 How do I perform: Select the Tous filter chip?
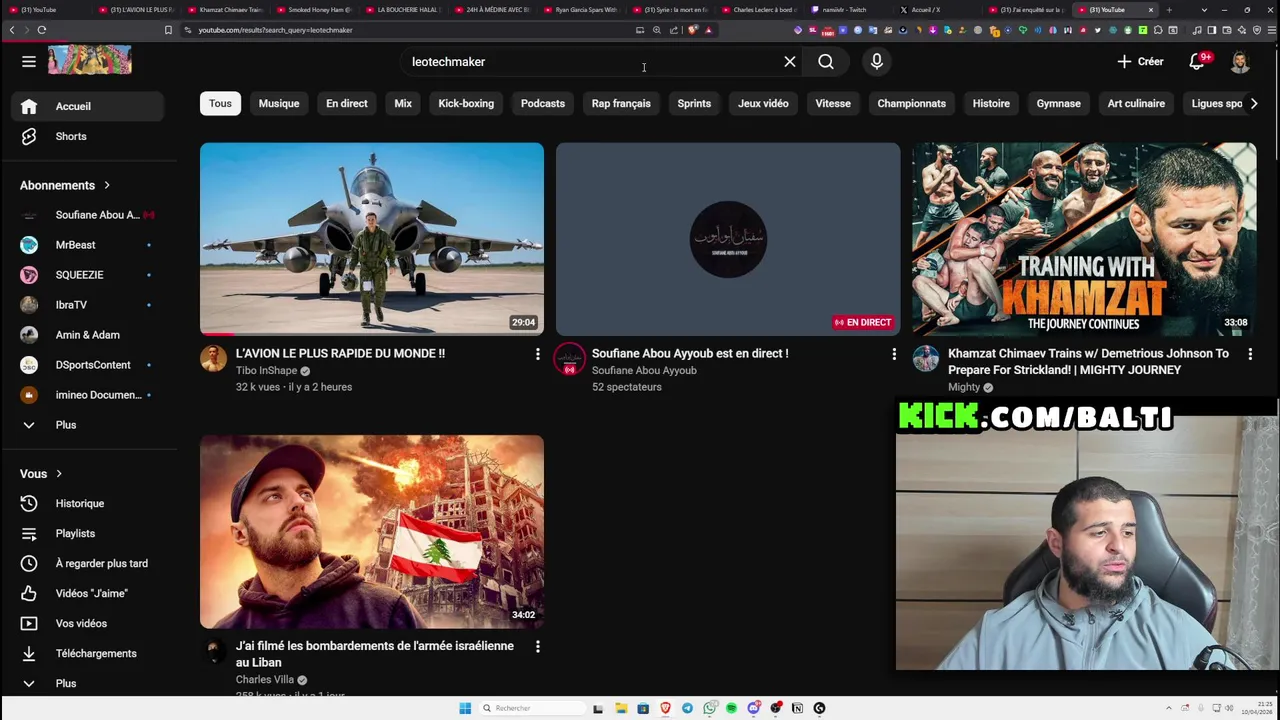pyautogui.click(x=220, y=103)
